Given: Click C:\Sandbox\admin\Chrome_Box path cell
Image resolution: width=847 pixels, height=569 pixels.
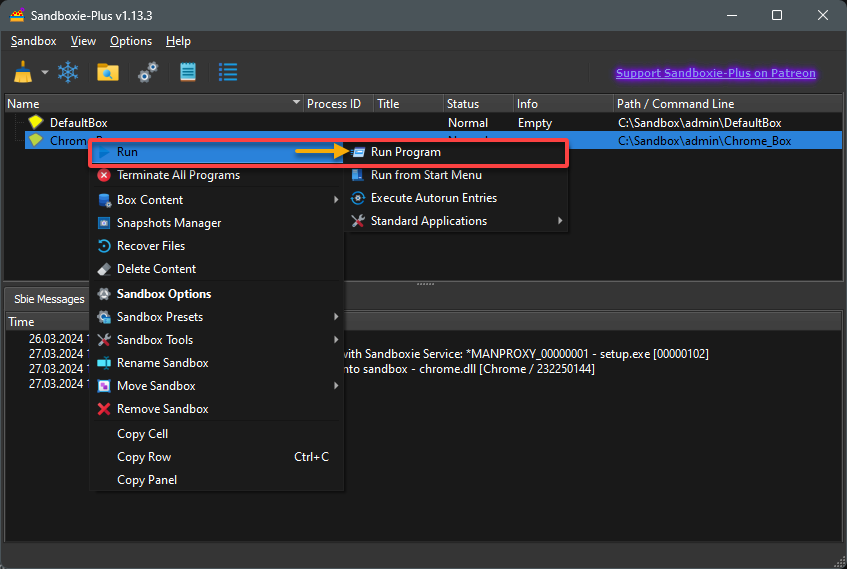Looking at the screenshot, I should [704, 141].
